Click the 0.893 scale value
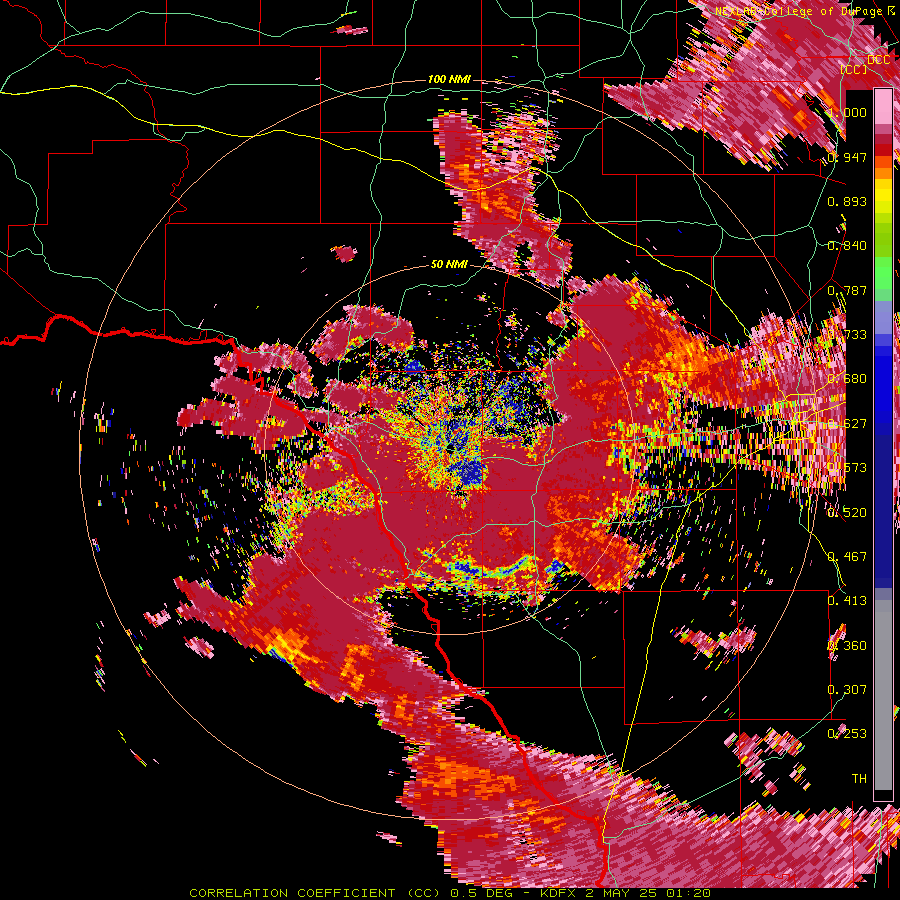 [847, 201]
